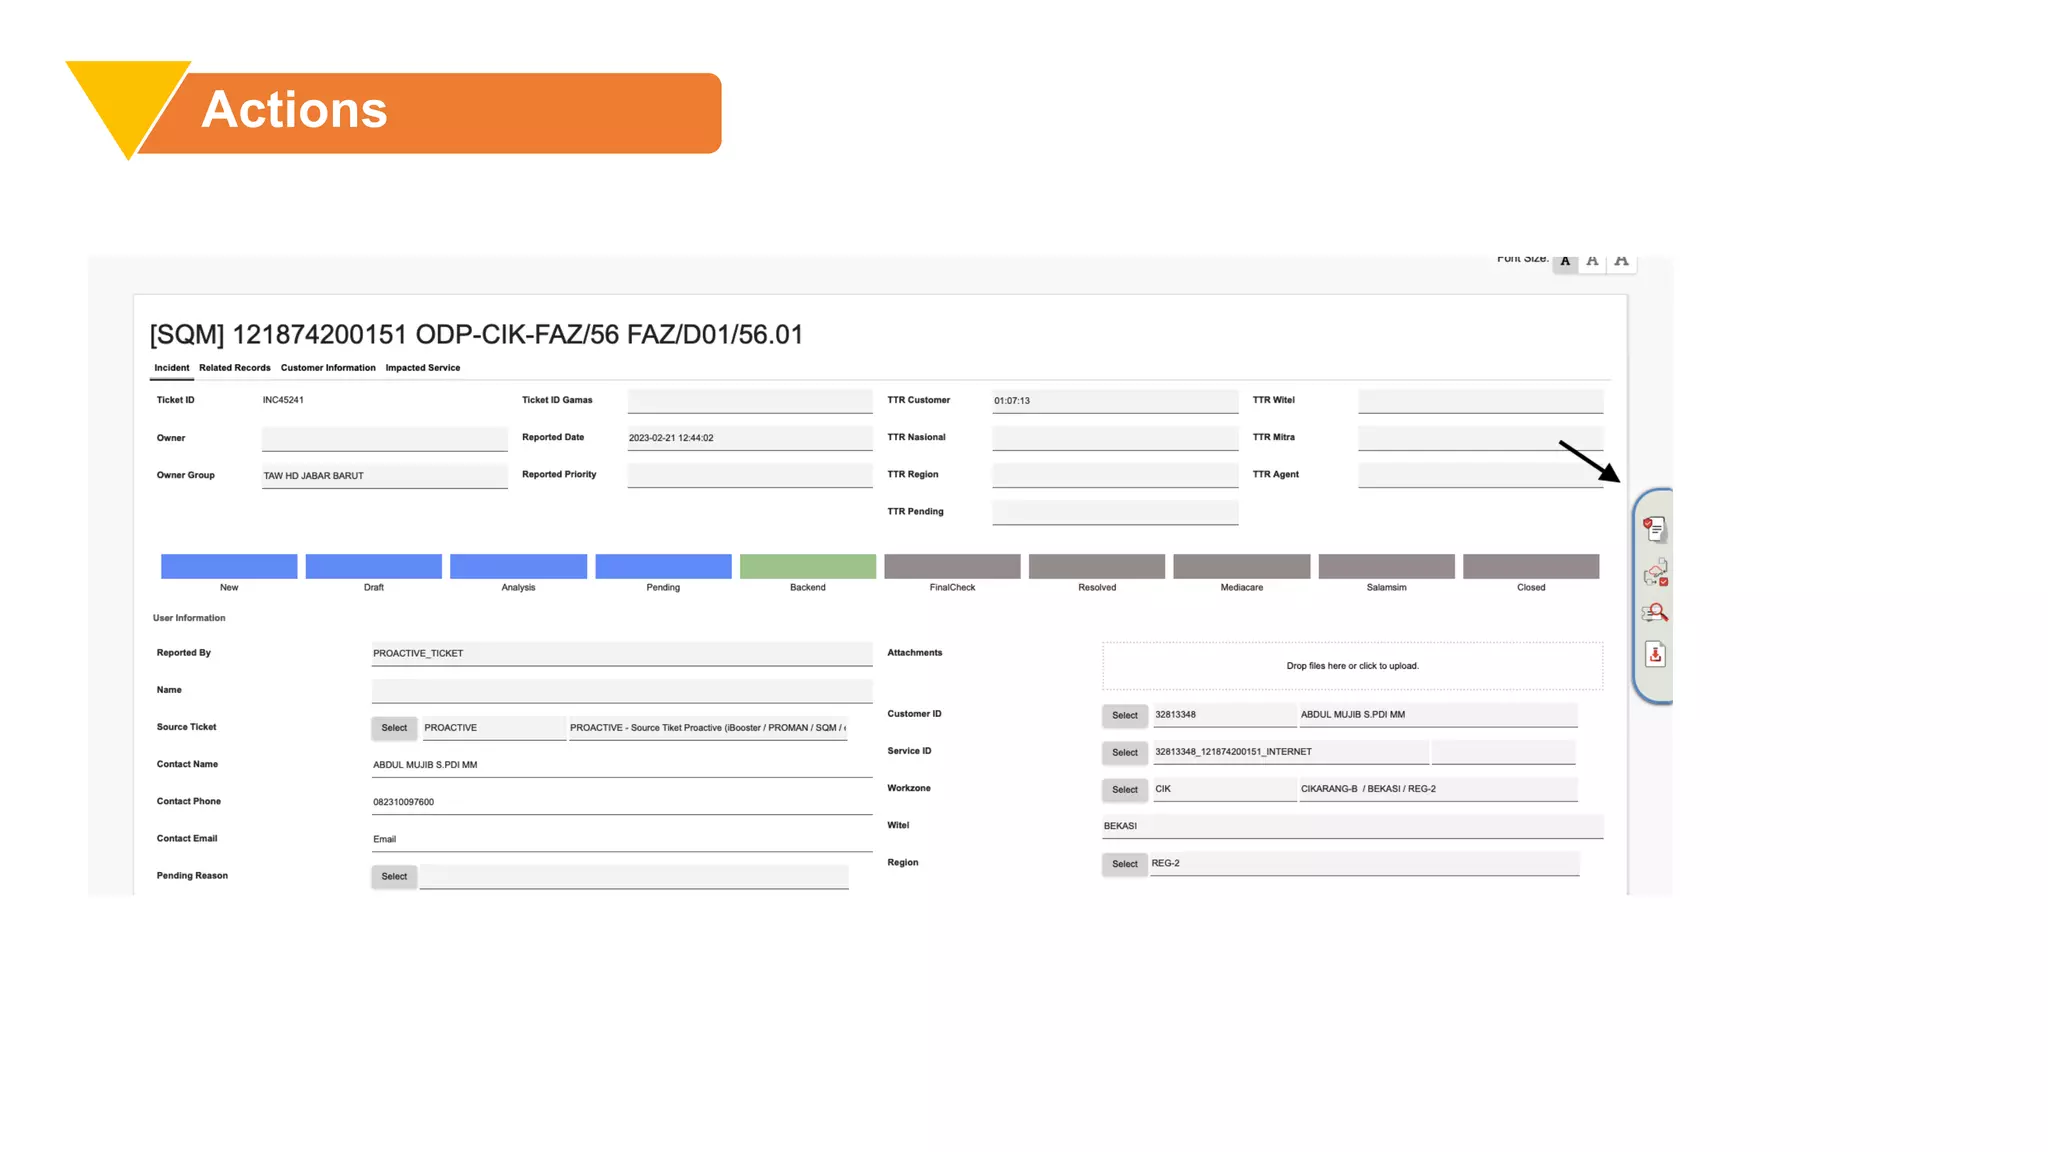The image size is (2048, 1152).
Task: Click the gray FinalCheck status bar
Action: [952, 567]
